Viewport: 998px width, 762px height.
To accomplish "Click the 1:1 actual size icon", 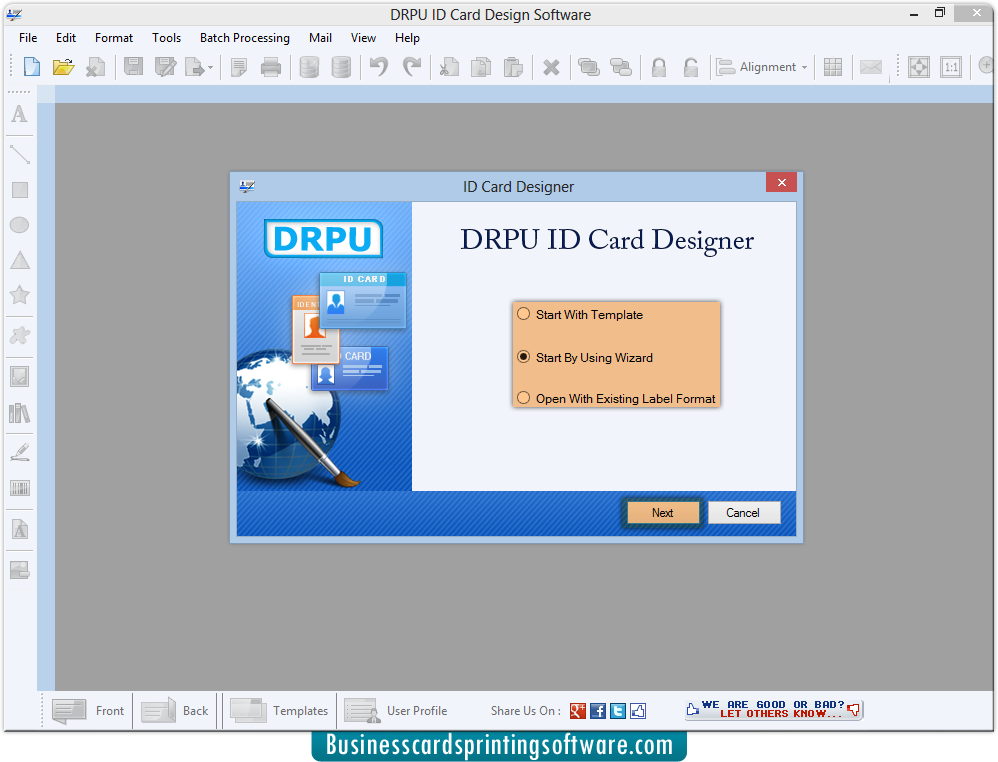I will [951, 67].
